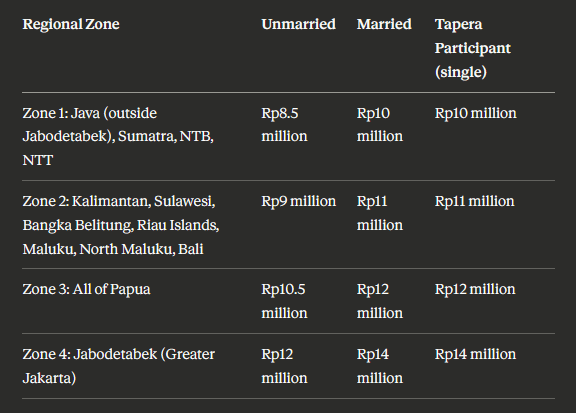Image resolution: width=576 pixels, height=413 pixels.
Task: Click the Zone 1 Java region cell
Action: click(118, 136)
